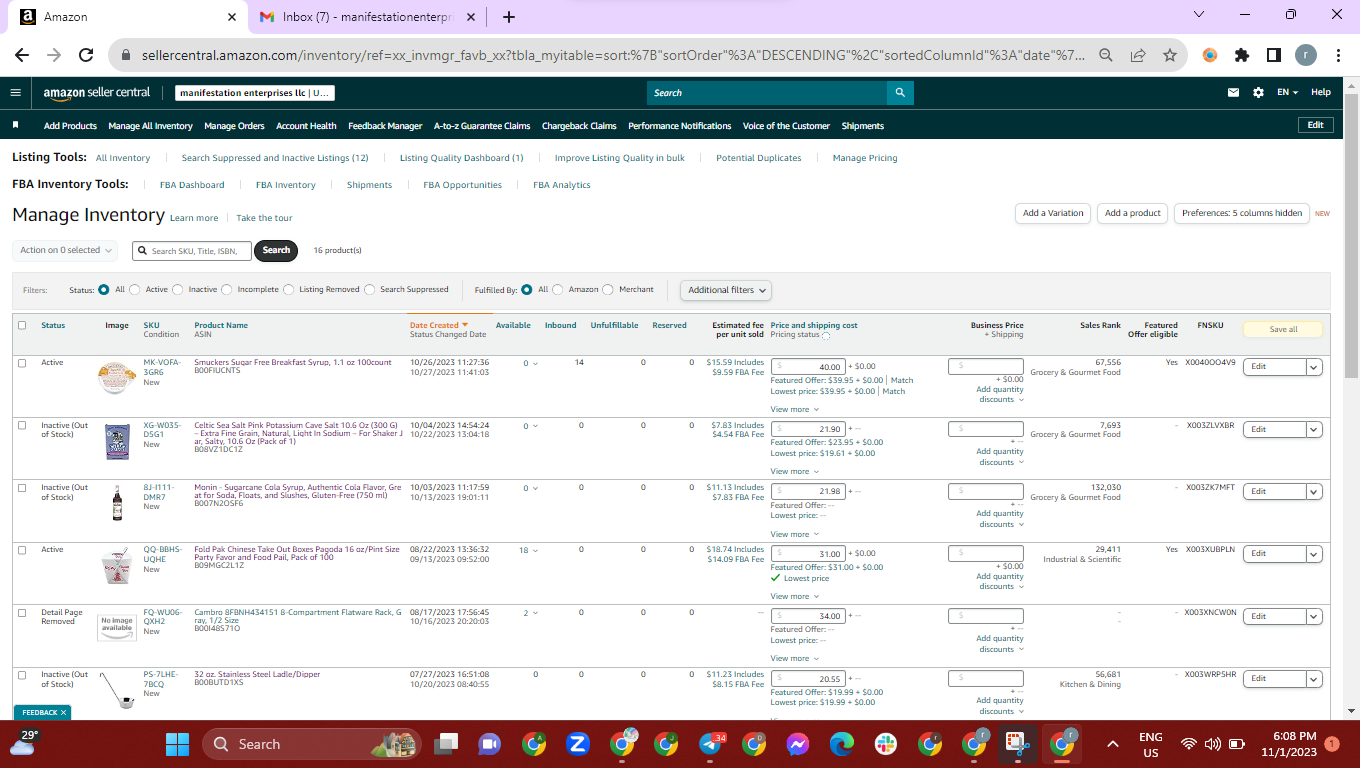Focus the Search SKU, Title, ISBN field
Image resolution: width=1360 pixels, height=768 pixels.
[192, 251]
